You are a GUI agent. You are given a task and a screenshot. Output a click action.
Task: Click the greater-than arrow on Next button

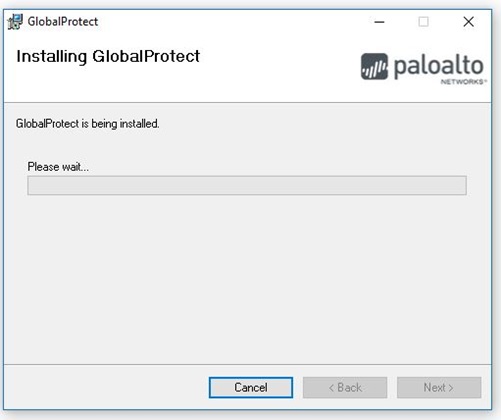[x=451, y=388]
